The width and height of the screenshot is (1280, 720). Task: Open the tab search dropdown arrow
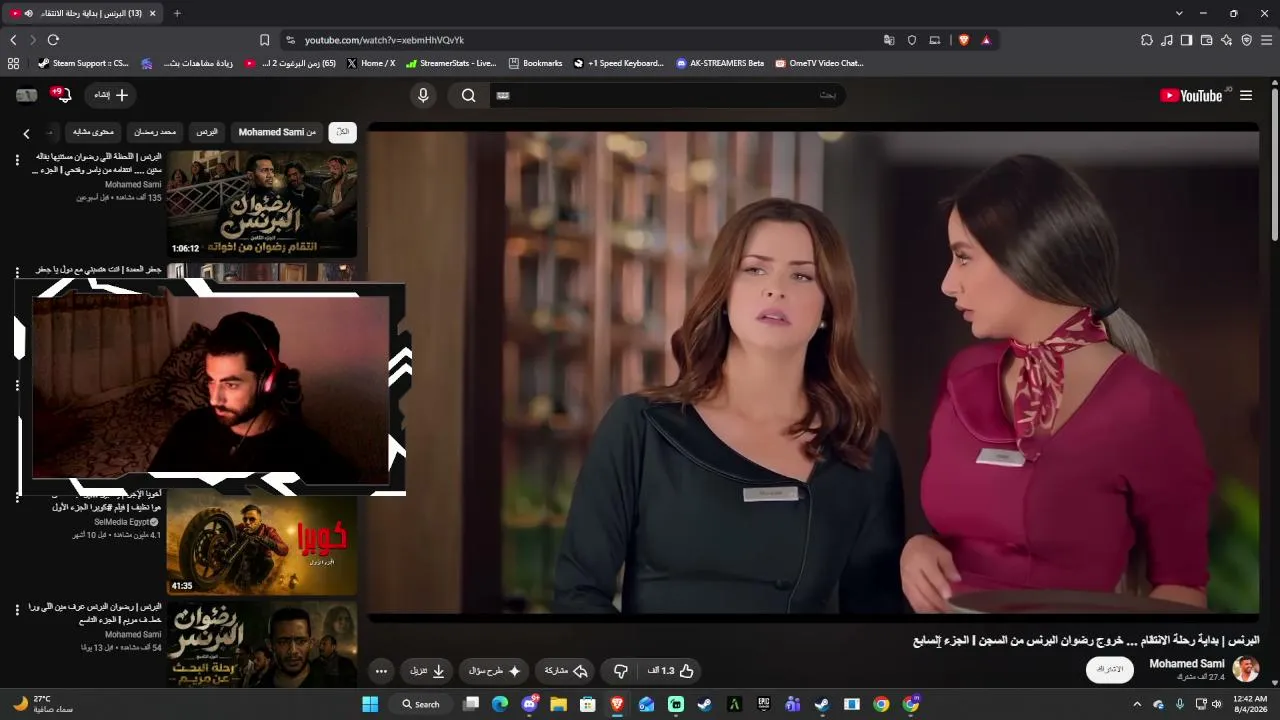tap(1179, 13)
